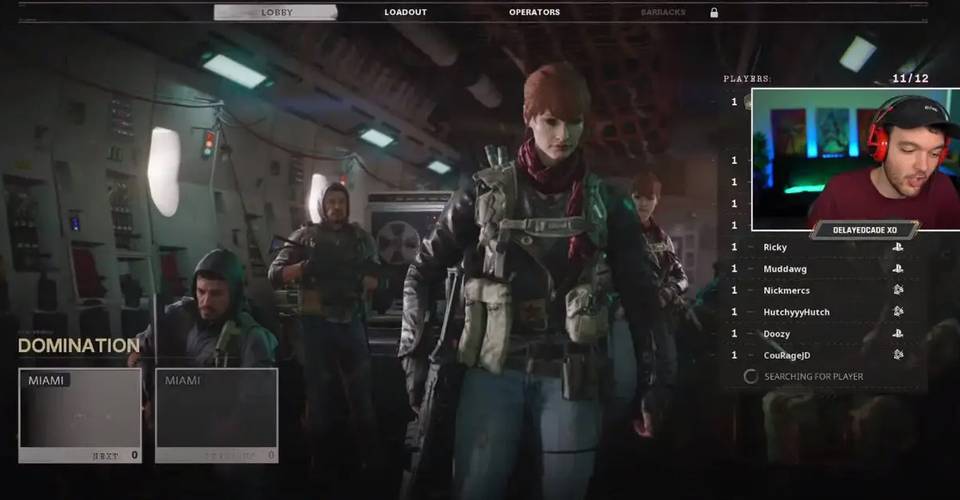Screen dimensions: 960x500
Task: Click the 11/12 player count
Action: [x=910, y=78]
